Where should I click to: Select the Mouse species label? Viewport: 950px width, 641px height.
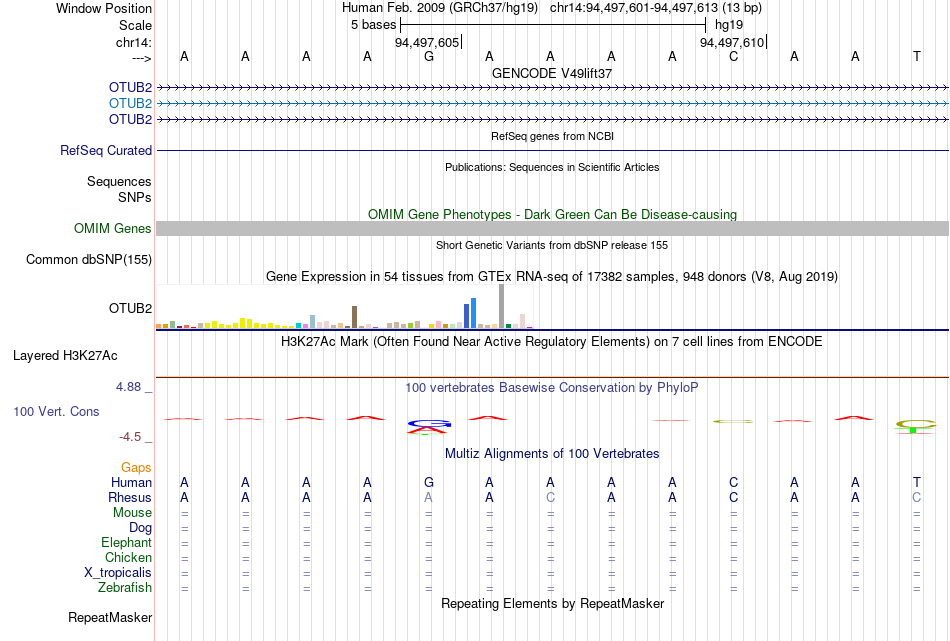(132, 513)
